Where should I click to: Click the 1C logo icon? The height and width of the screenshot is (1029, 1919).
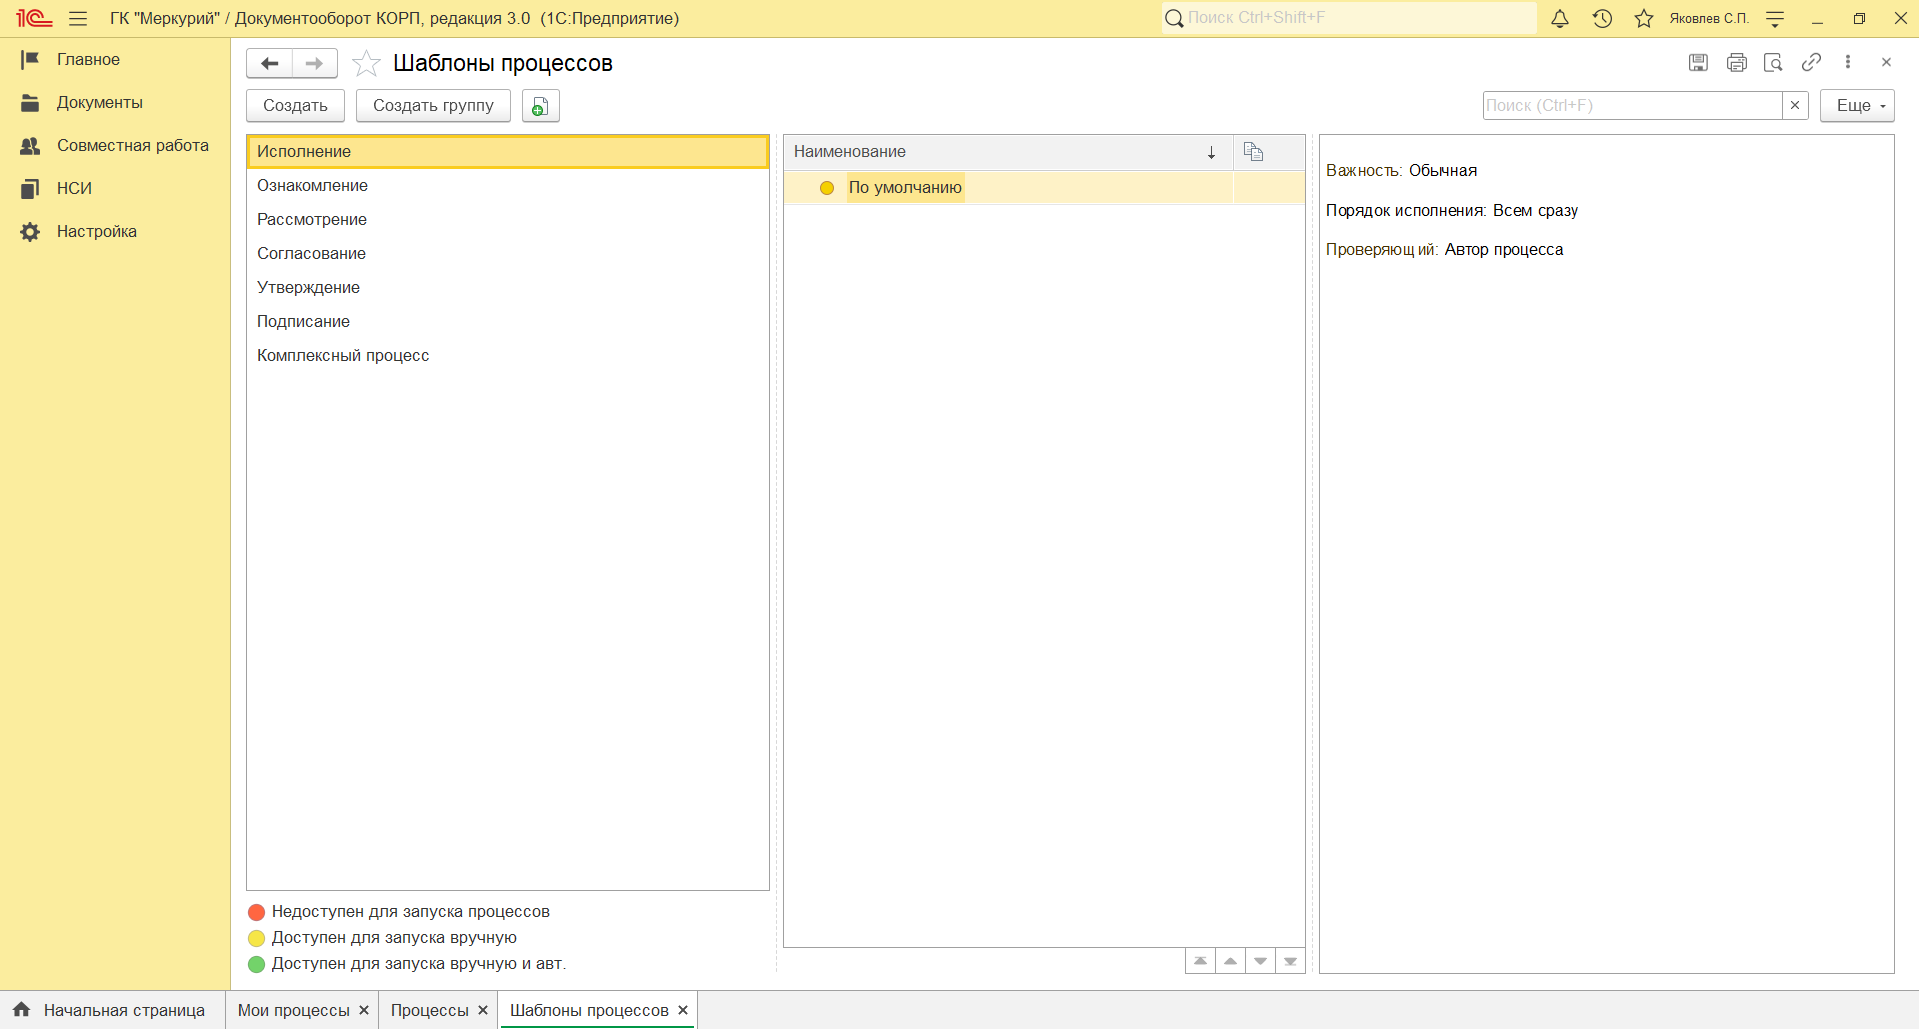click(x=33, y=18)
